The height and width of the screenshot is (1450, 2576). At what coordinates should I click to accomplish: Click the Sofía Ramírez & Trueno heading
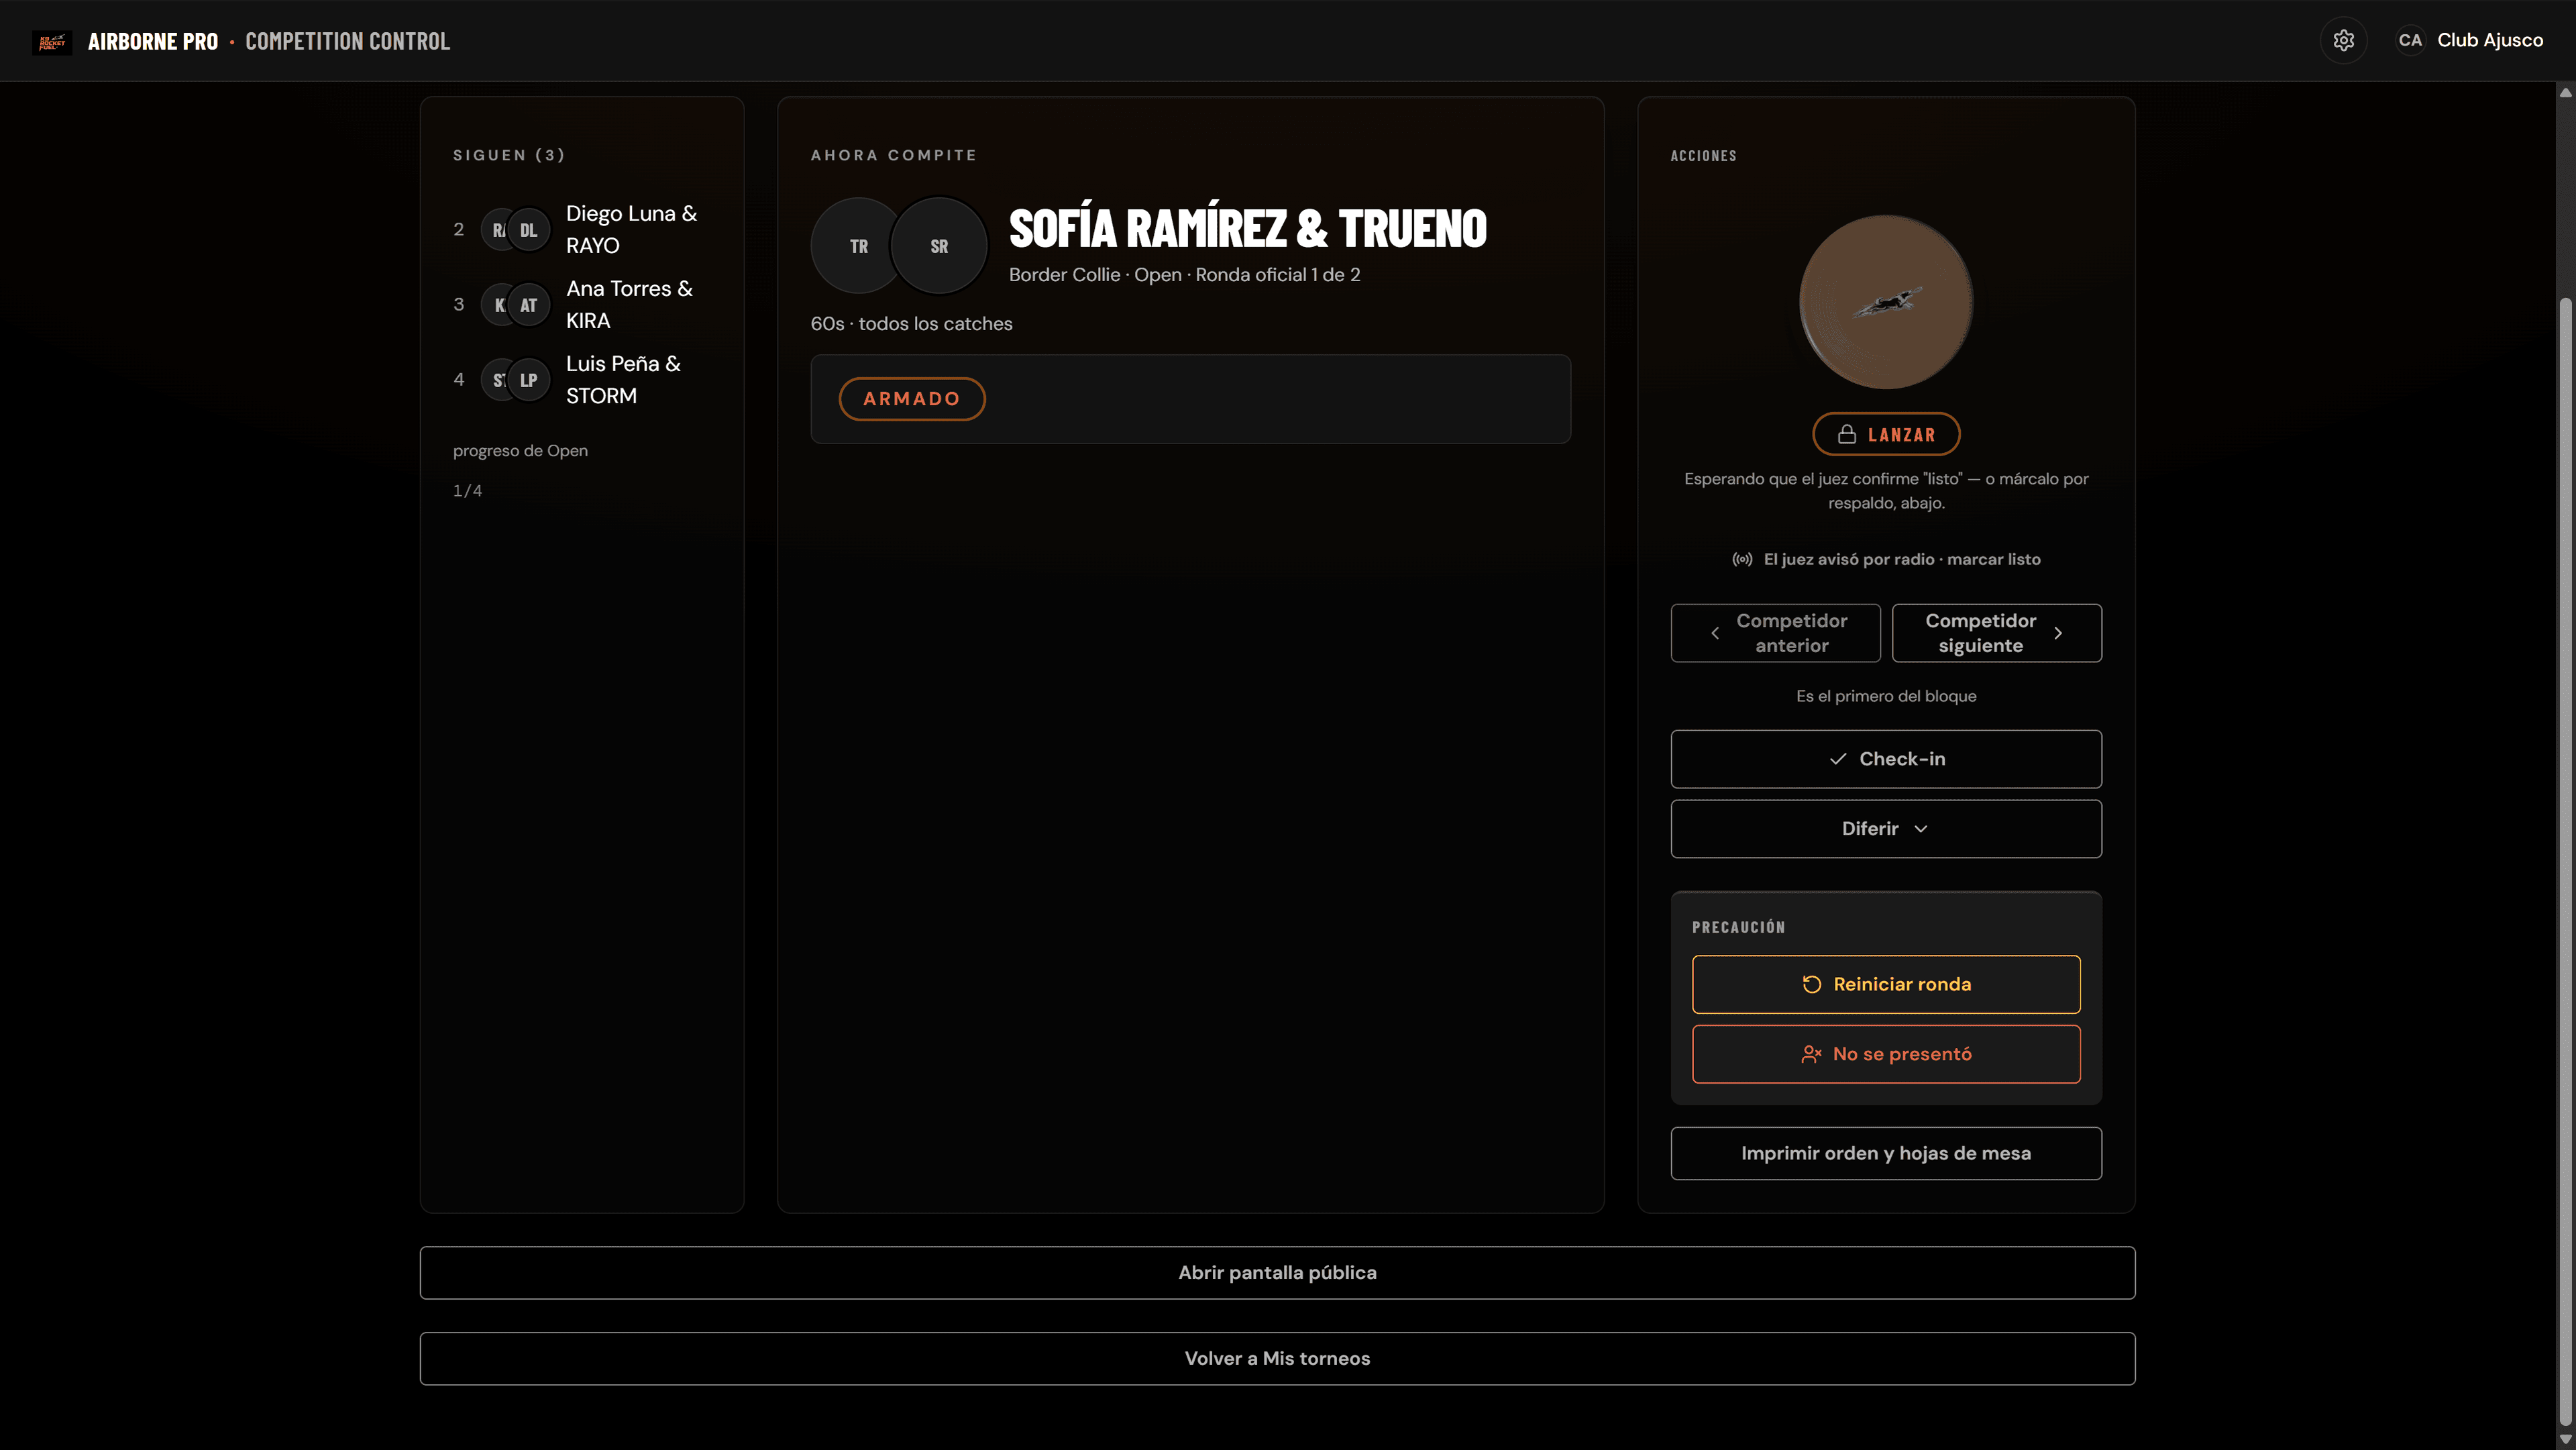(x=1247, y=228)
